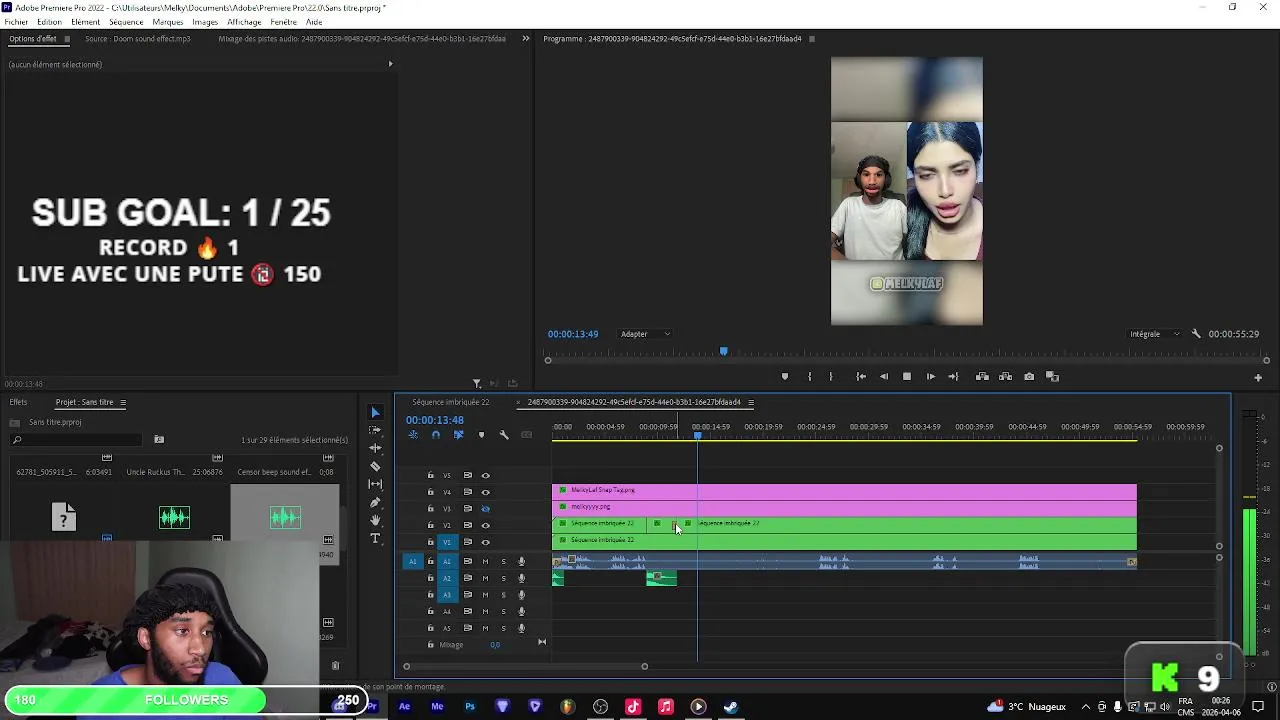1280x720 pixels.
Task: Open Adobe After Effects from taskbar
Action: point(404,707)
